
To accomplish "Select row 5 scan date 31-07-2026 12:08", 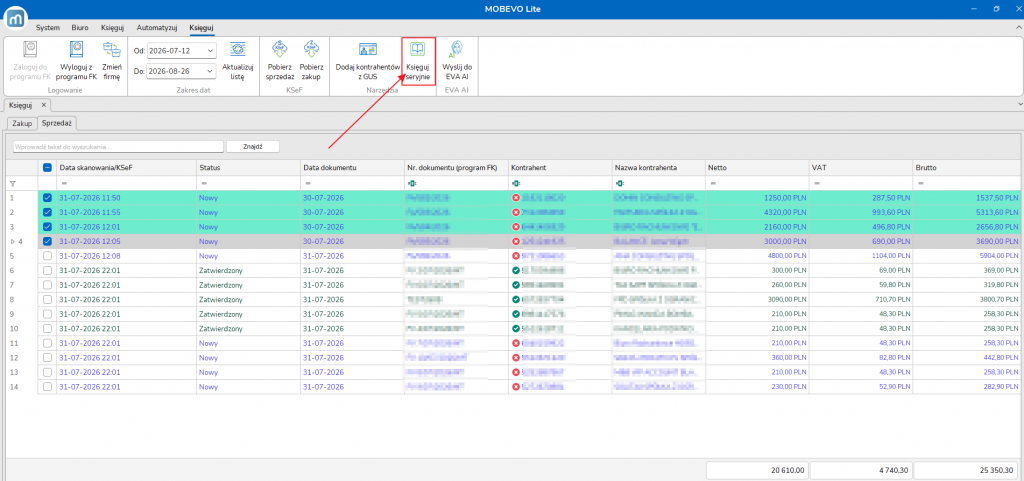I will click(89, 255).
